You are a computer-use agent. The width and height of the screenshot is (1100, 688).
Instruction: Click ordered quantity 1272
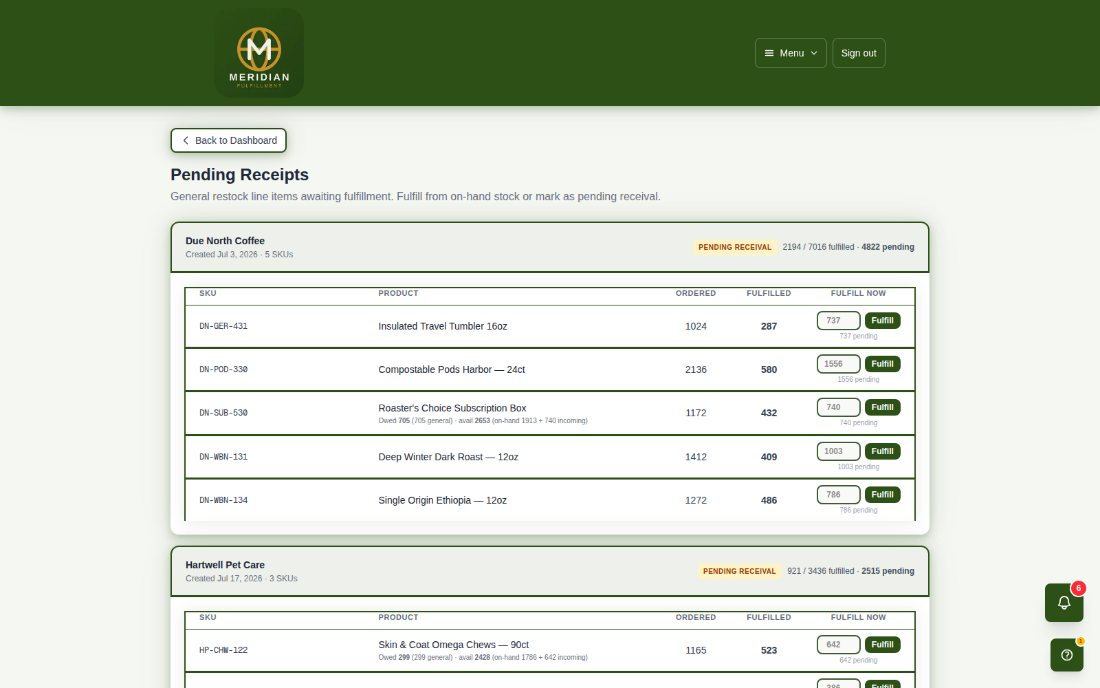click(x=696, y=500)
